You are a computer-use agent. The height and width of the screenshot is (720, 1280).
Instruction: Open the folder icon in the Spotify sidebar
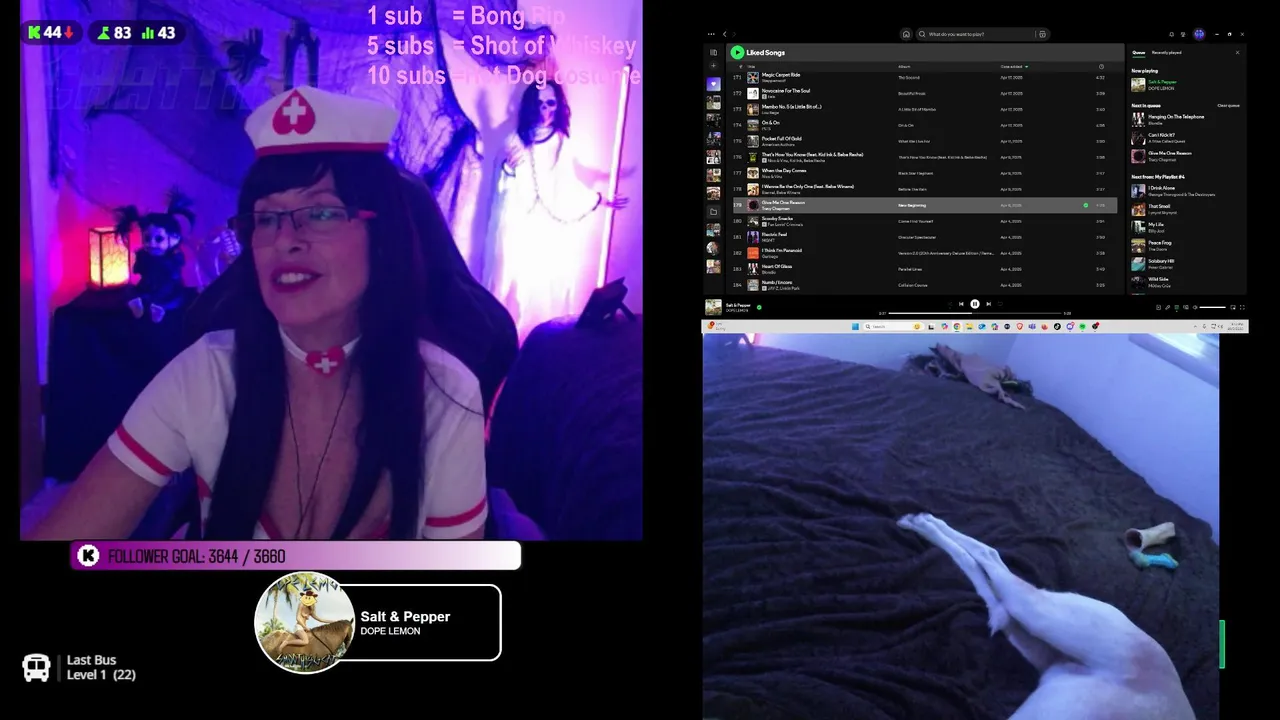713,212
